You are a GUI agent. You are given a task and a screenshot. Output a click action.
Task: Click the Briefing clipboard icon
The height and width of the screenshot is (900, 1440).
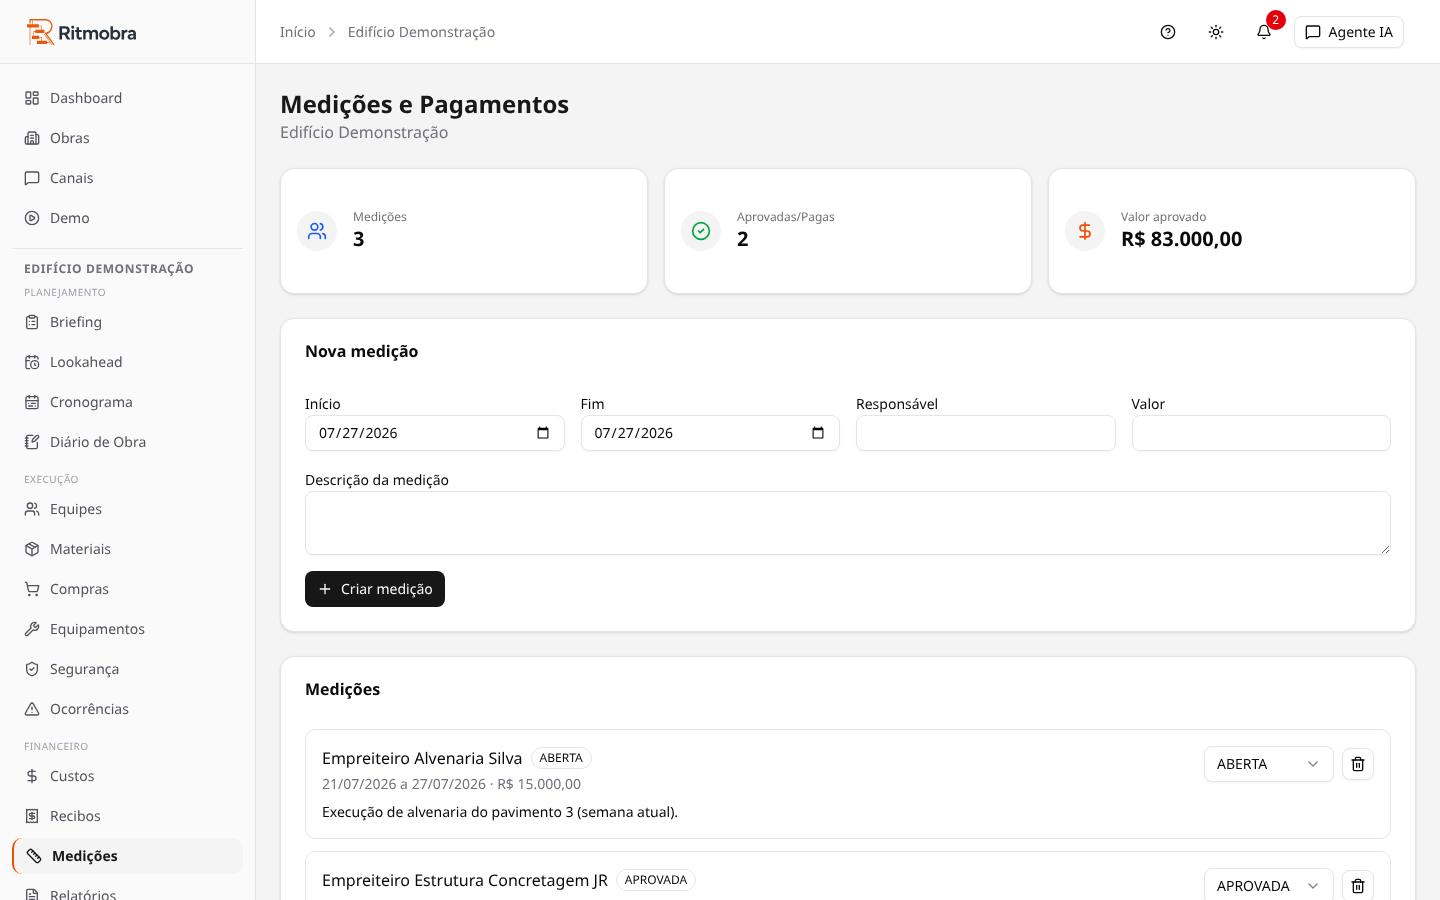32,322
